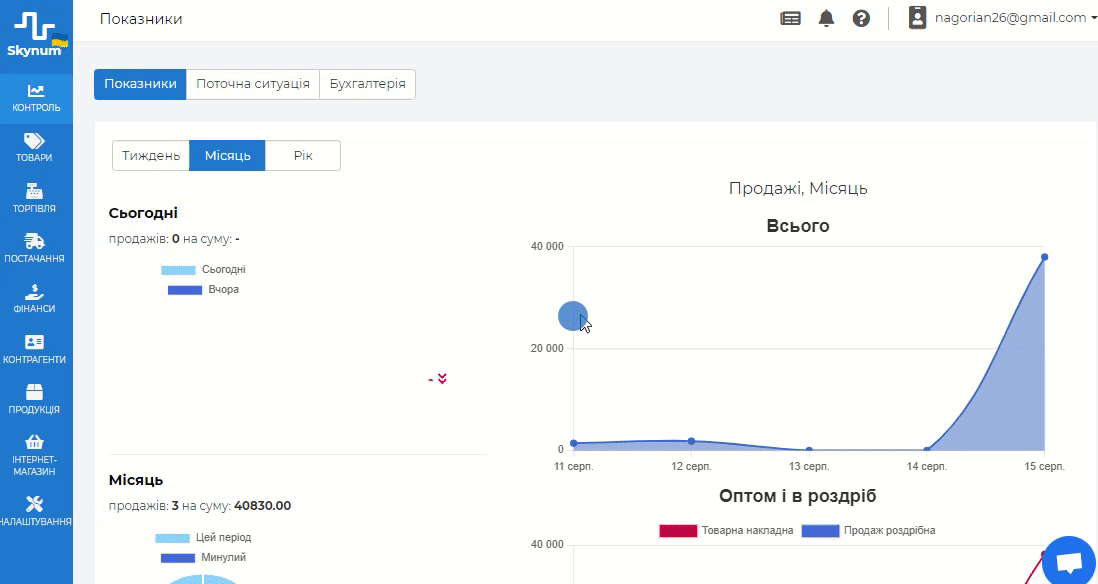Switch to the Показники tab
1098x584 pixels.
(x=140, y=84)
